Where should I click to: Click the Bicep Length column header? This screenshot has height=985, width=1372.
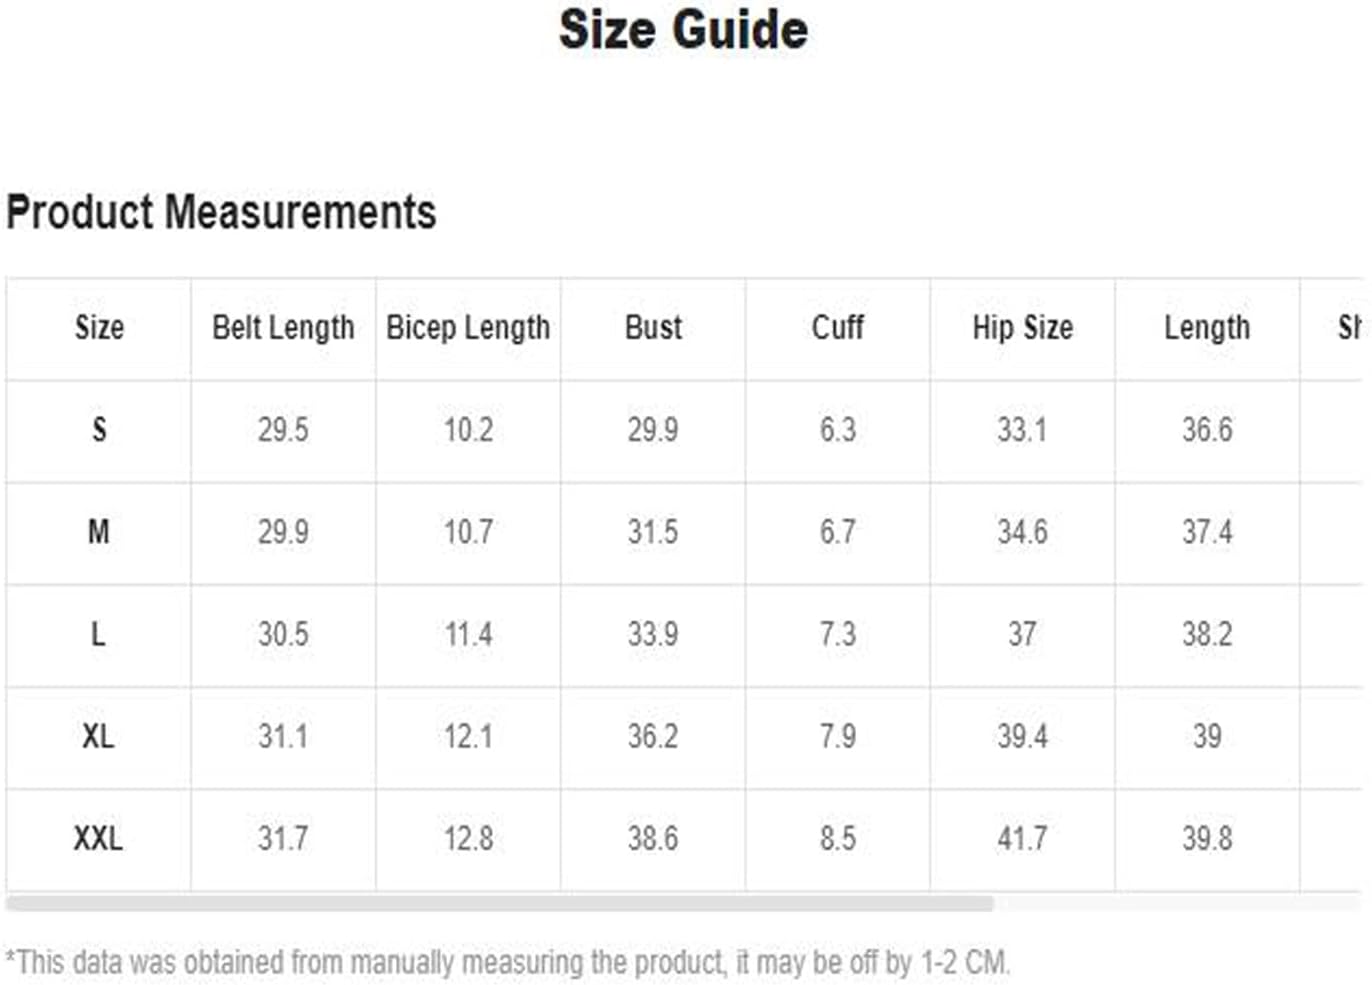coord(468,328)
